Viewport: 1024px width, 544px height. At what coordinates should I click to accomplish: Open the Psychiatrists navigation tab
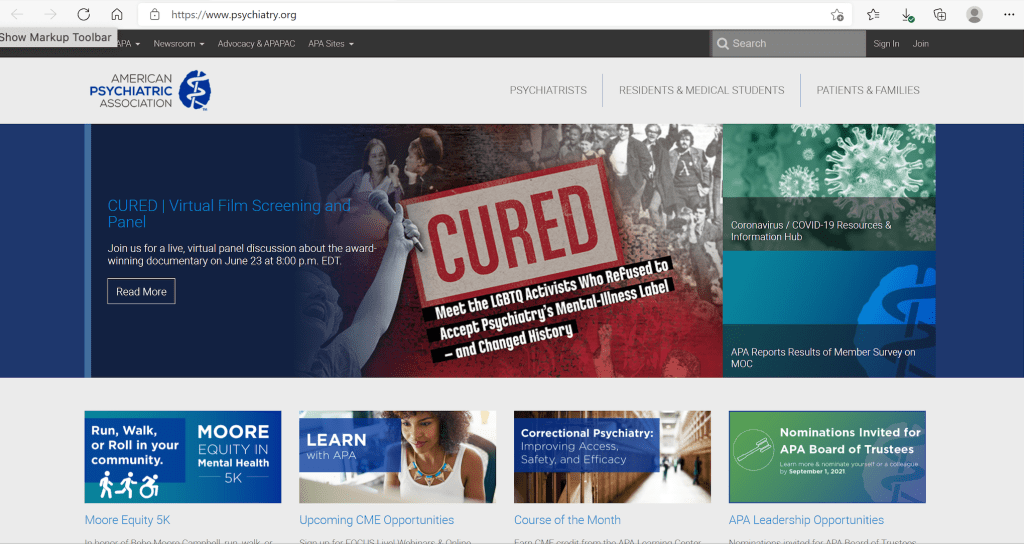[548, 90]
